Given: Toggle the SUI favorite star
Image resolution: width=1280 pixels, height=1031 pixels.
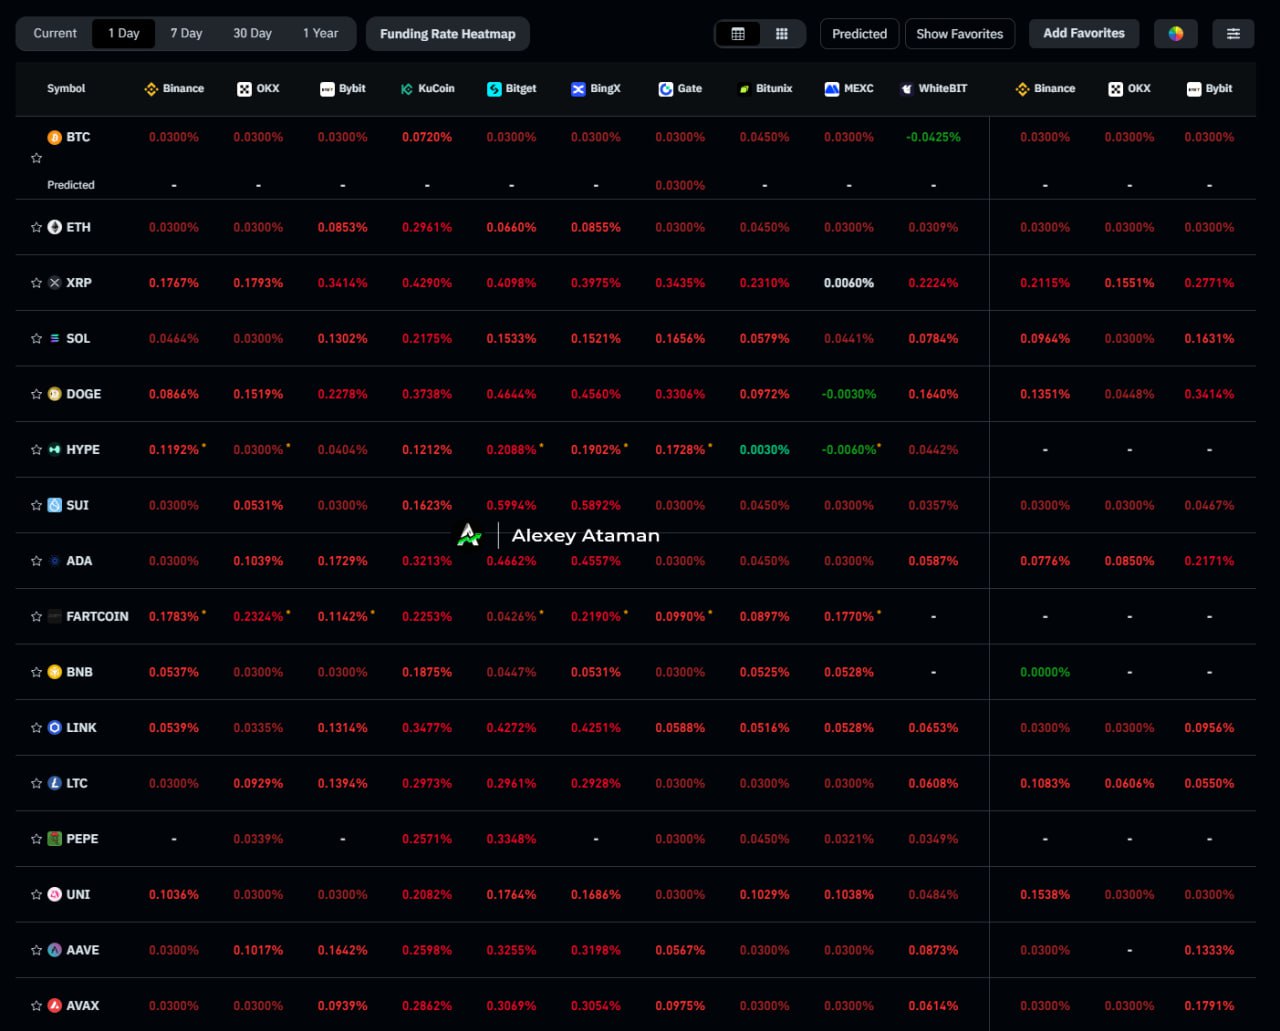Looking at the screenshot, I should click(x=36, y=506).
